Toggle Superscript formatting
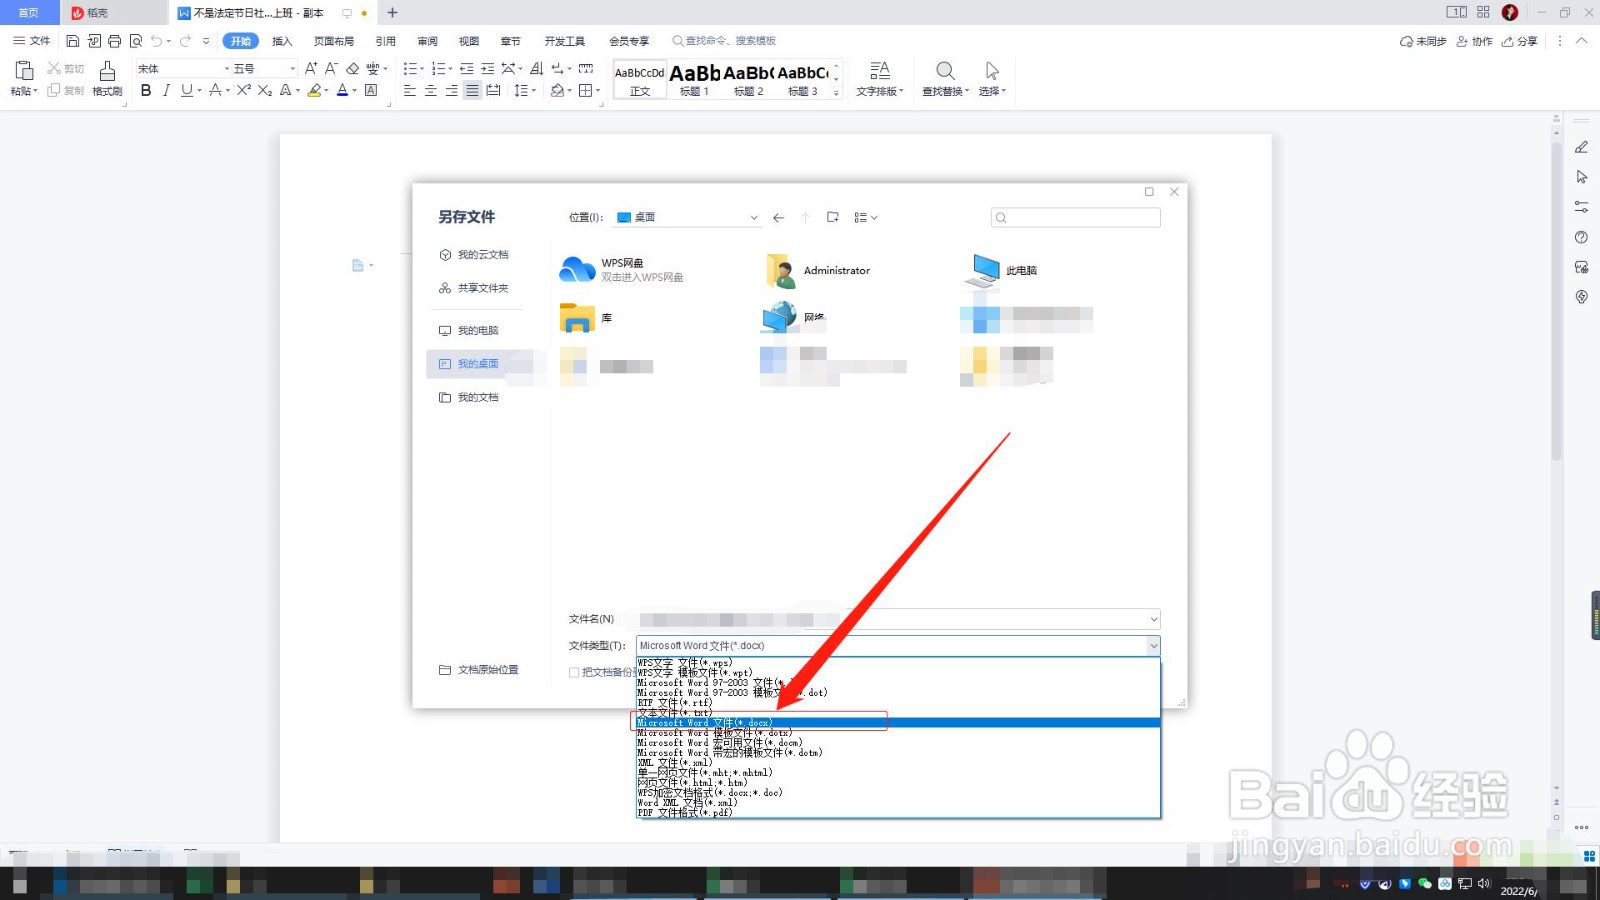Viewport: 1600px width, 900px height. pos(243,90)
